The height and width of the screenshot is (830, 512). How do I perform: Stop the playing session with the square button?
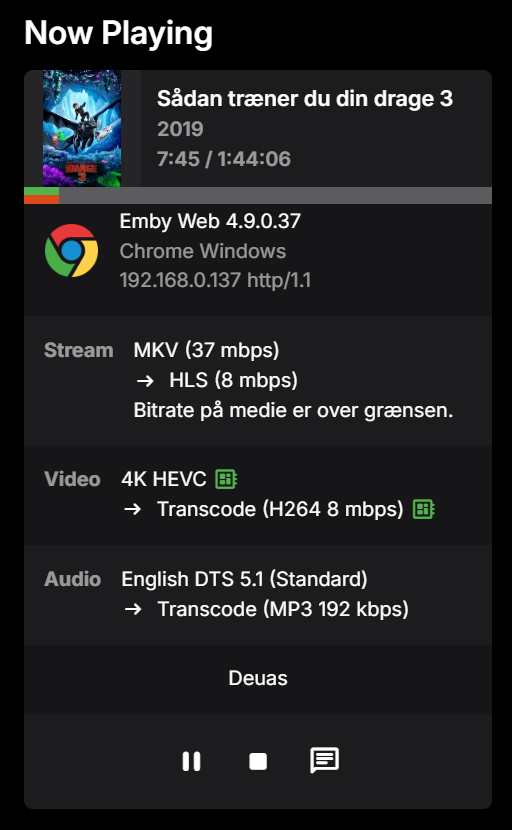coord(258,761)
